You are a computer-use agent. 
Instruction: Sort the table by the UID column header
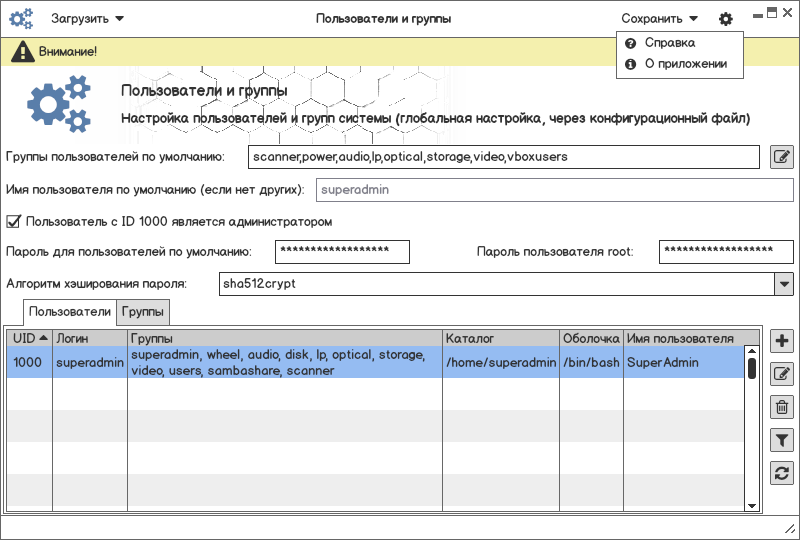29,338
